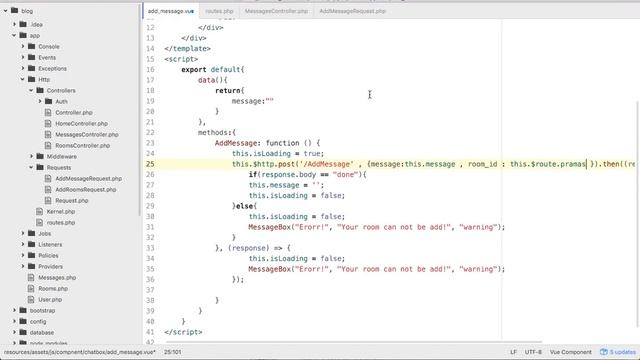The width and height of the screenshot is (640, 360).
Task: Click Request.php file icon
Action: point(48,200)
